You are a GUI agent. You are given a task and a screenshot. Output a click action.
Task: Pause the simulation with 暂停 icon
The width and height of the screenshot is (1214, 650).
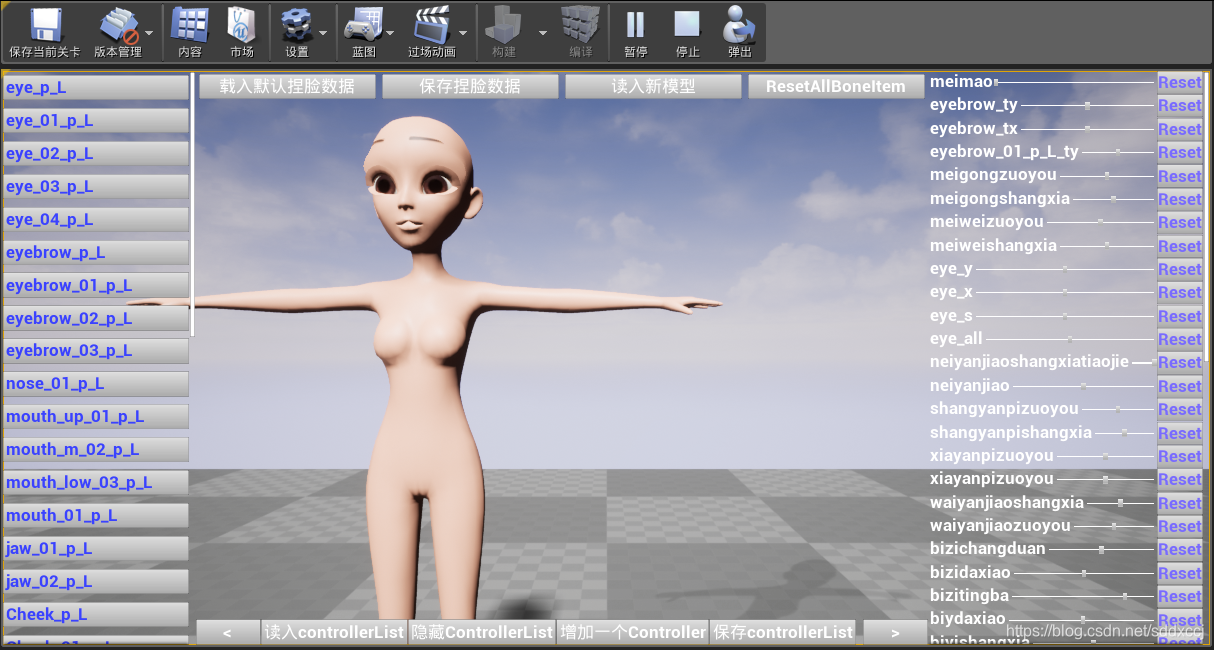pyautogui.click(x=635, y=25)
